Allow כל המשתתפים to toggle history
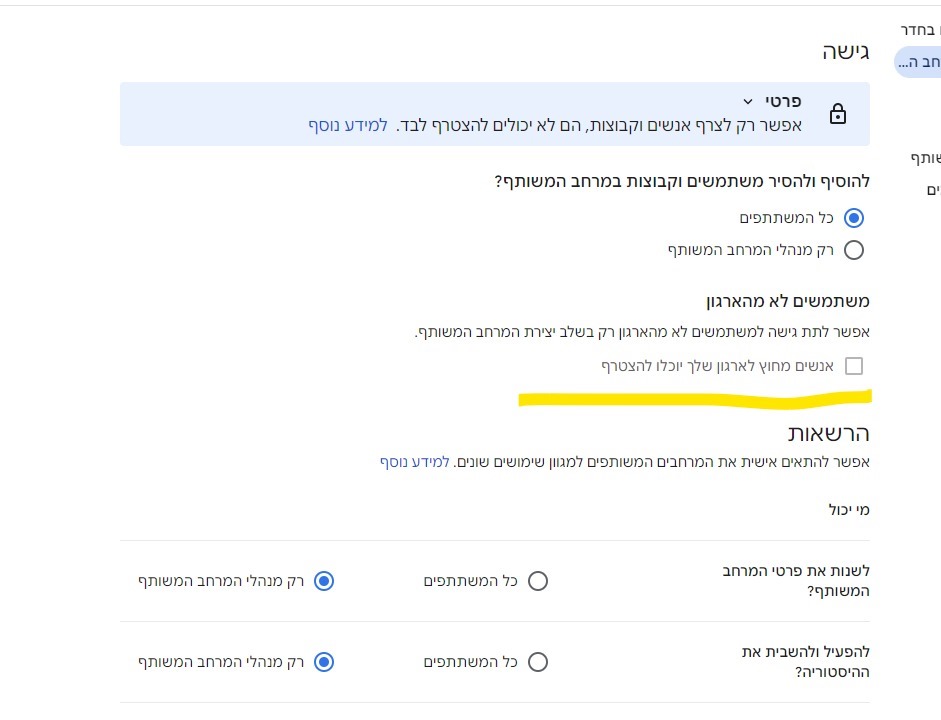The height and width of the screenshot is (720, 941). click(x=538, y=662)
